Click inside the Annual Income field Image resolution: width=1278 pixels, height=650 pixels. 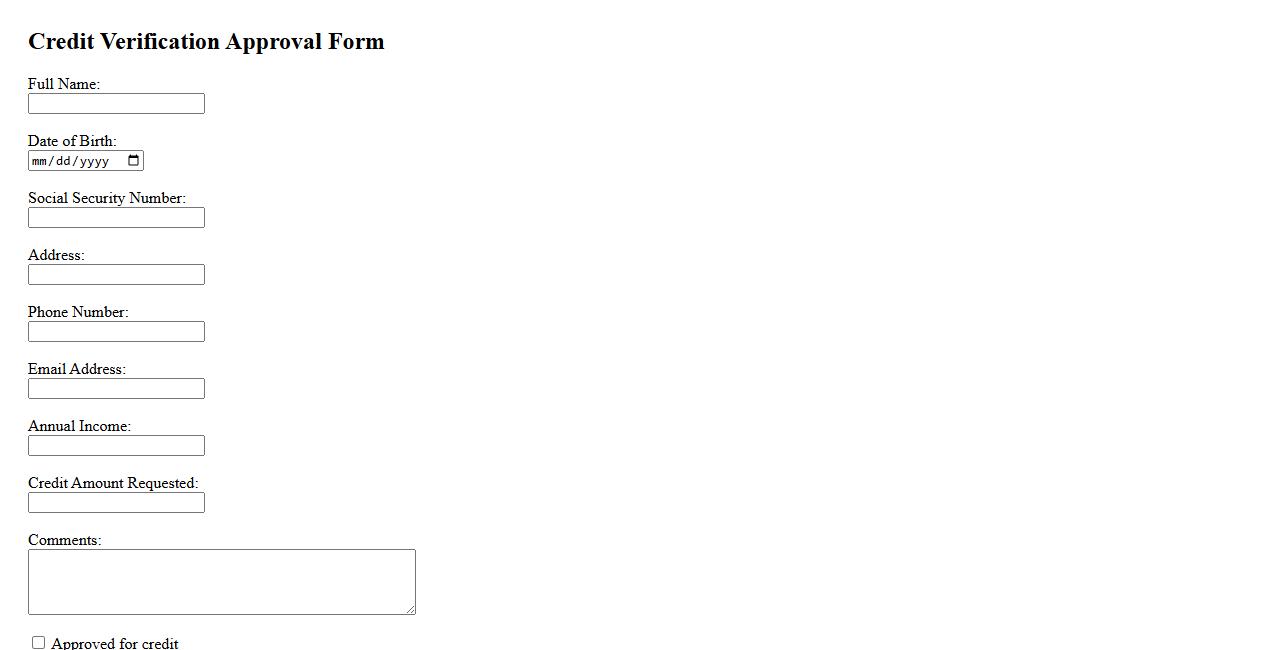click(116, 446)
